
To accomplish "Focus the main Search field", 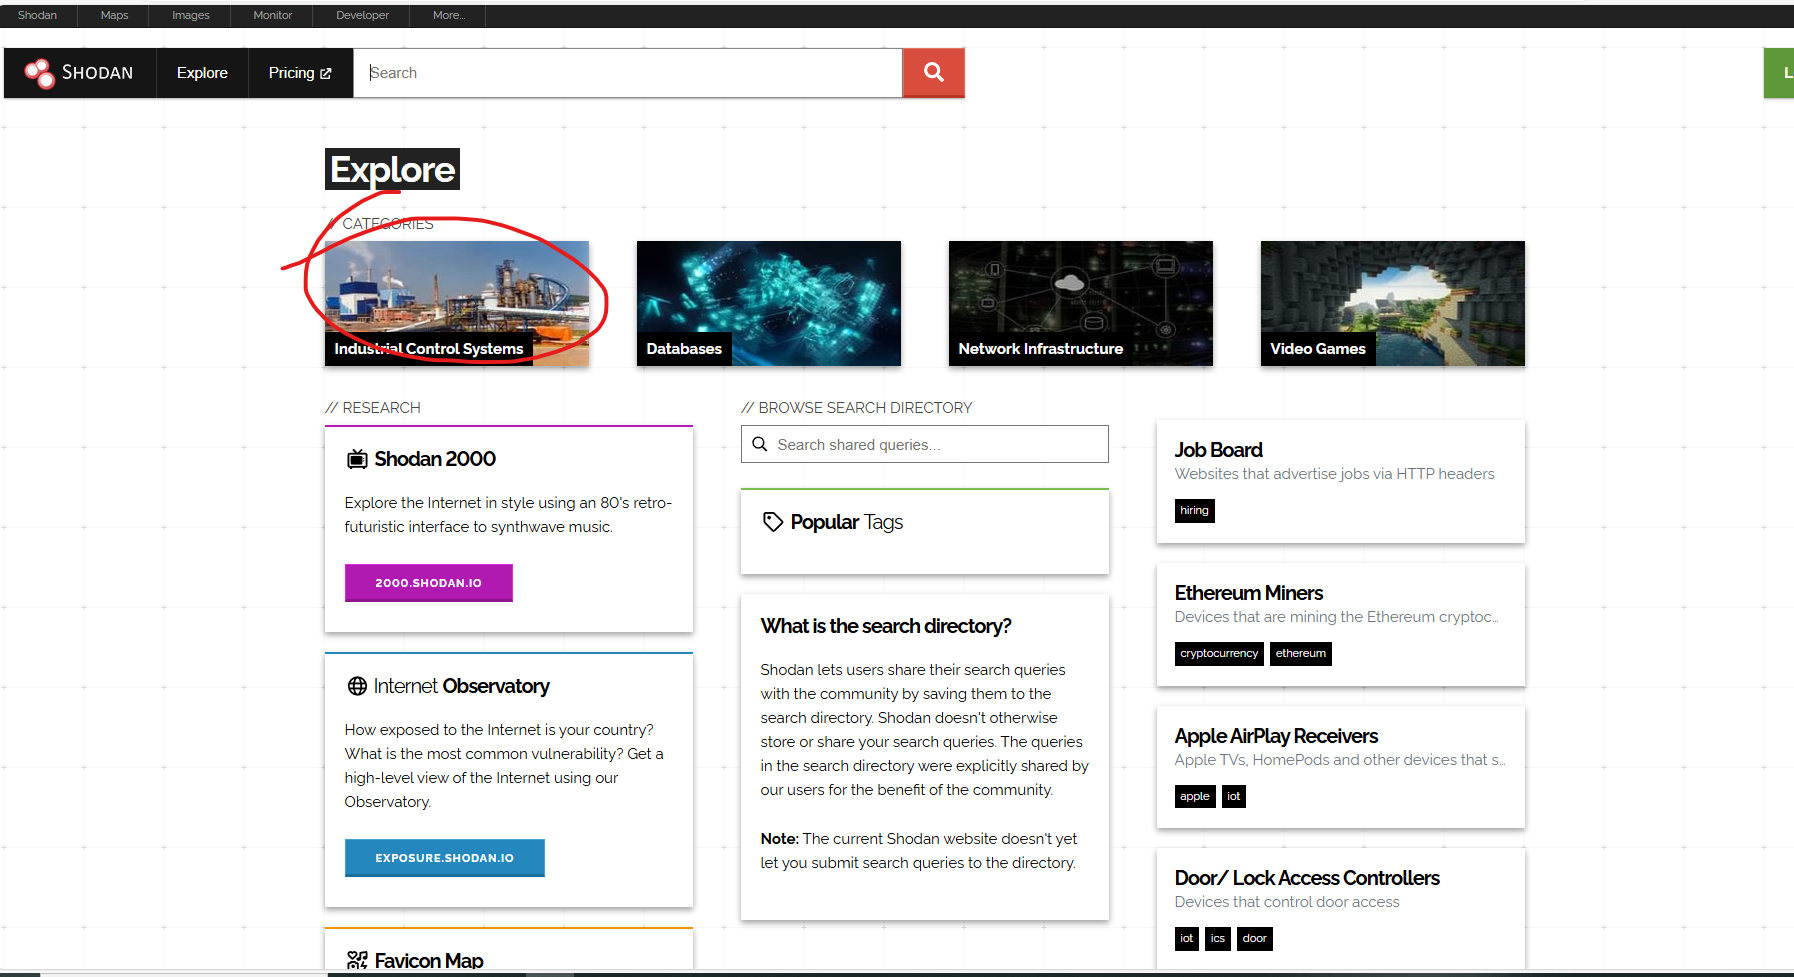I will pos(628,73).
